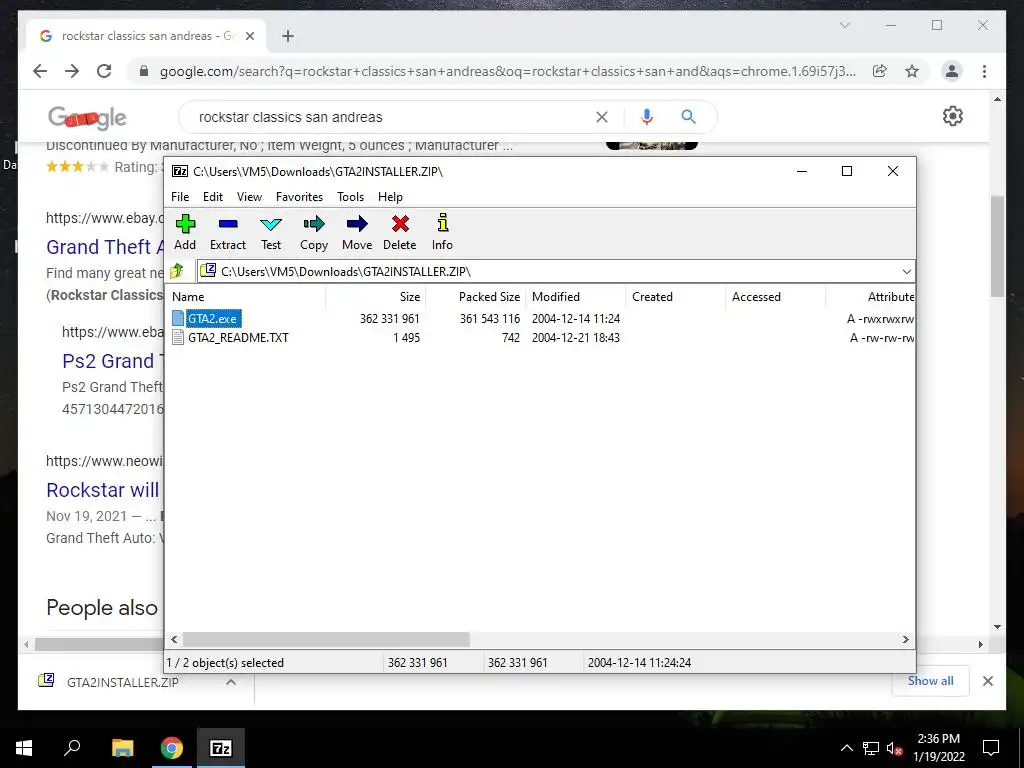Click the Google search magnifier button

coord(688,117)
